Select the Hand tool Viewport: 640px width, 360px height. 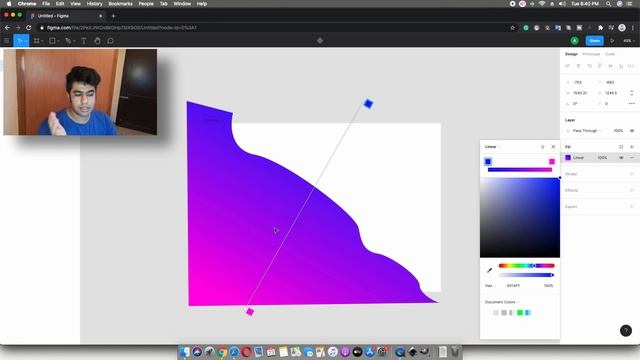click(97, 41)
